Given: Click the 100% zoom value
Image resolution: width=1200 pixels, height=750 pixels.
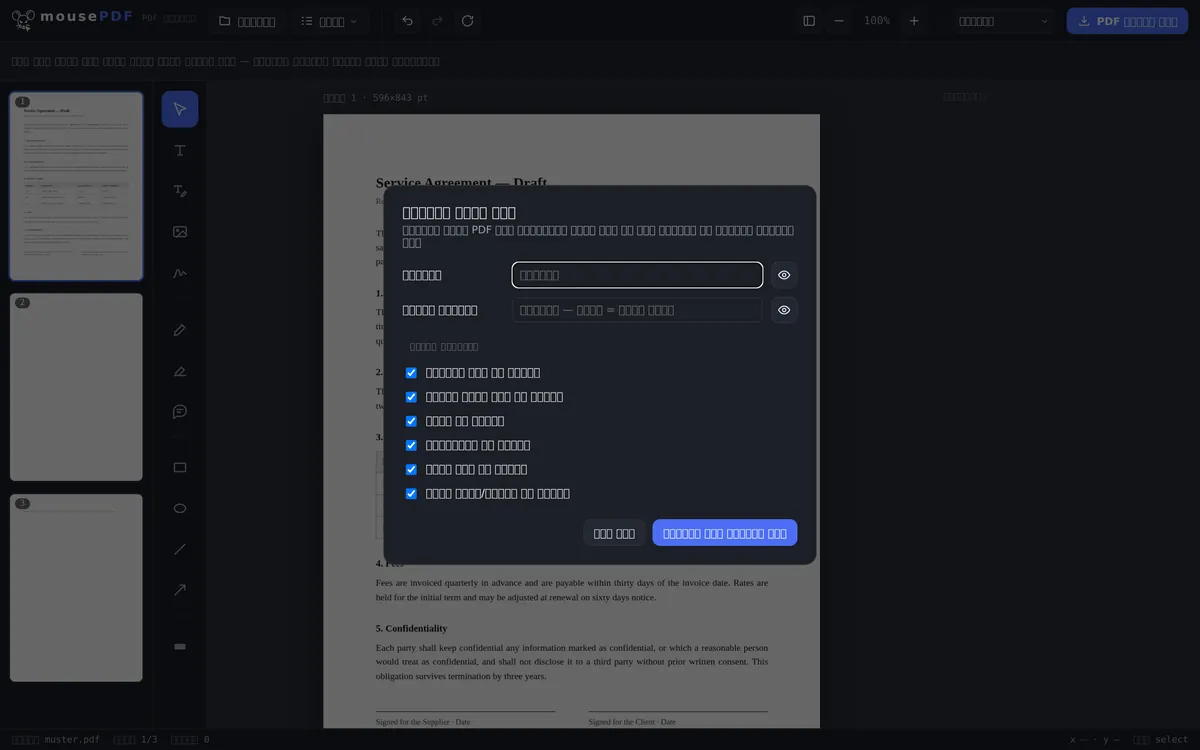Looking at the screenshot, I should tap(877, 21).
